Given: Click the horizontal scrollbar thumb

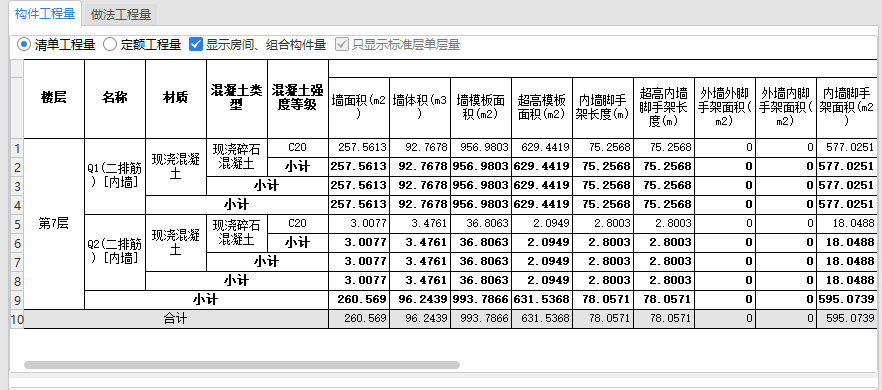Looking at the screenshot, I should click(242, 365).
